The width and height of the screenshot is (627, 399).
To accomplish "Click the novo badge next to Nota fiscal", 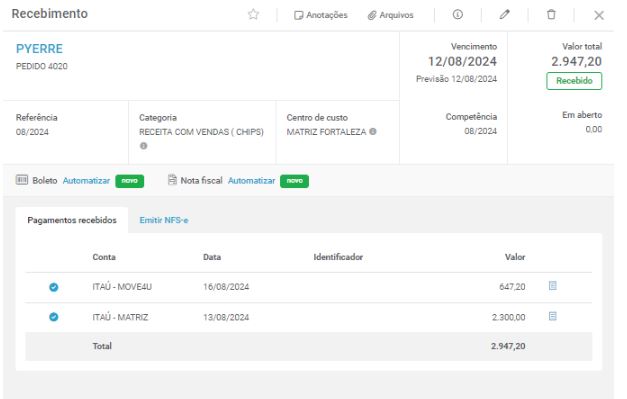I will (x=294, y=181).
